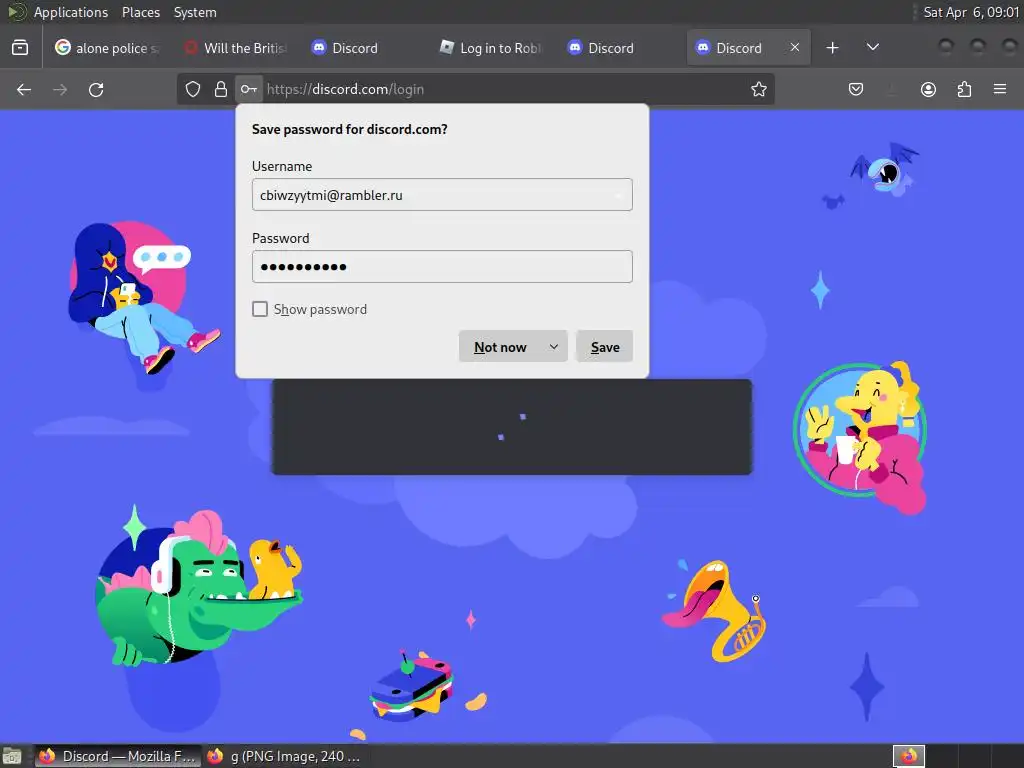Open the Places menu
The height and width of the screenshot is (768, 1024).
[140, 12]
